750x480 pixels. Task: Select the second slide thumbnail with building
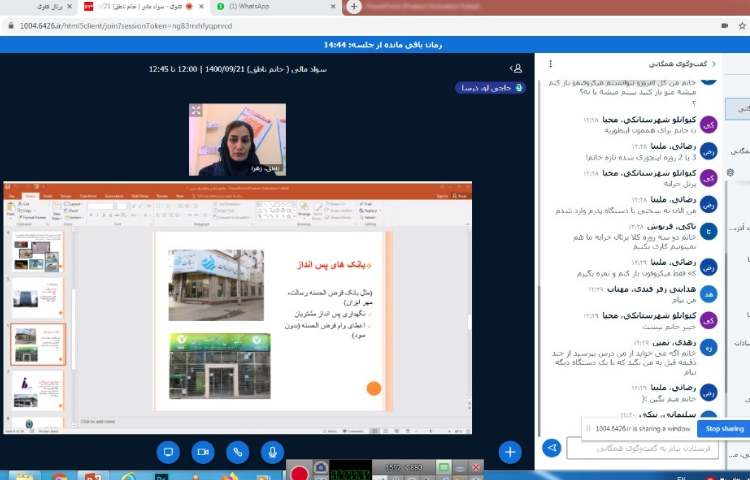pyautogui.click(x=37, y=298)
